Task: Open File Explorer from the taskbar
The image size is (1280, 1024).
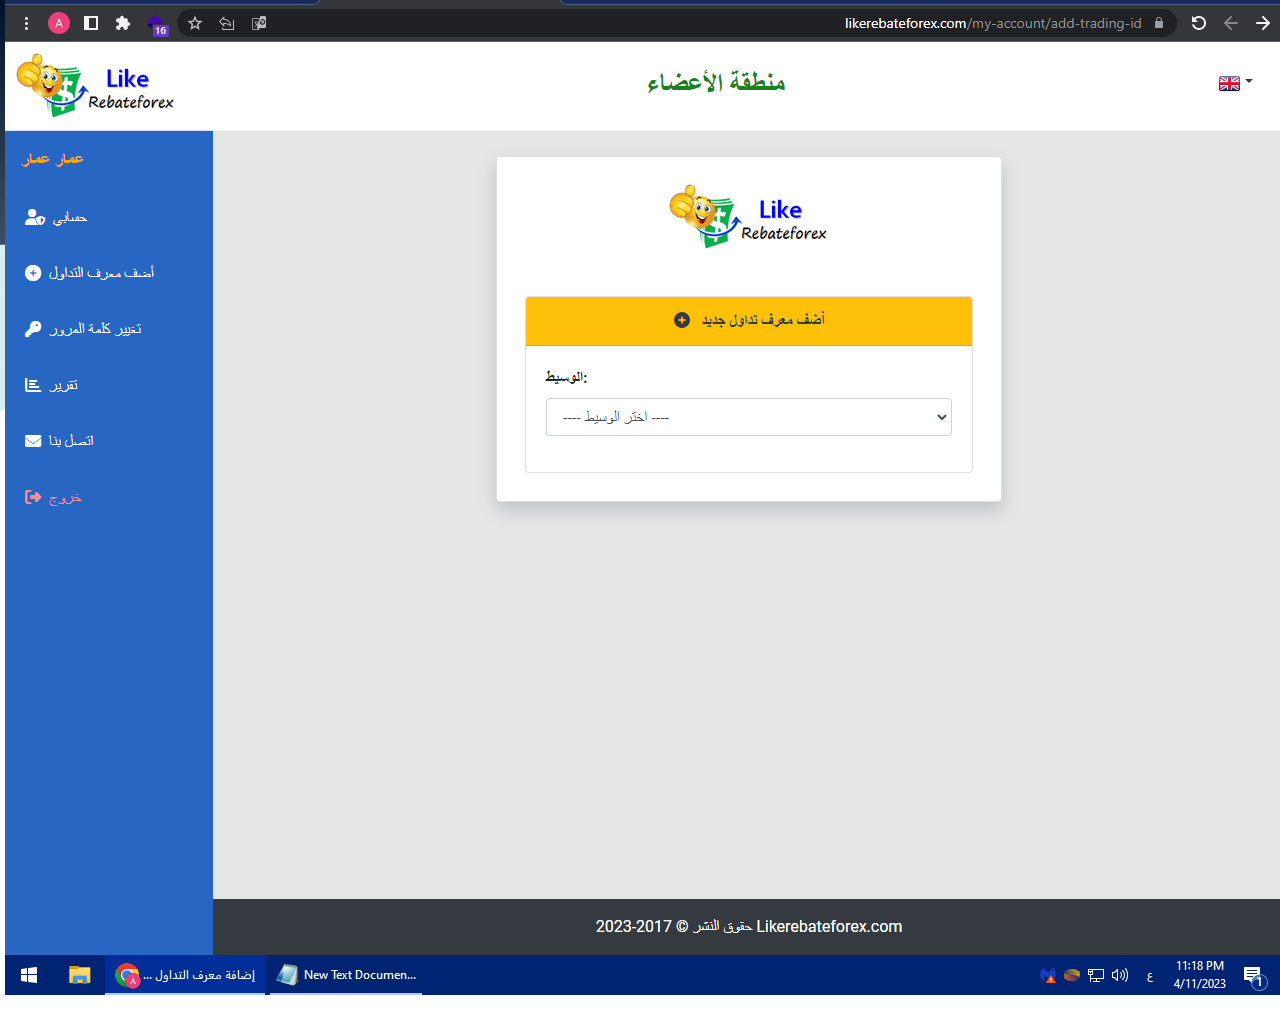Action: click(79, 975)
